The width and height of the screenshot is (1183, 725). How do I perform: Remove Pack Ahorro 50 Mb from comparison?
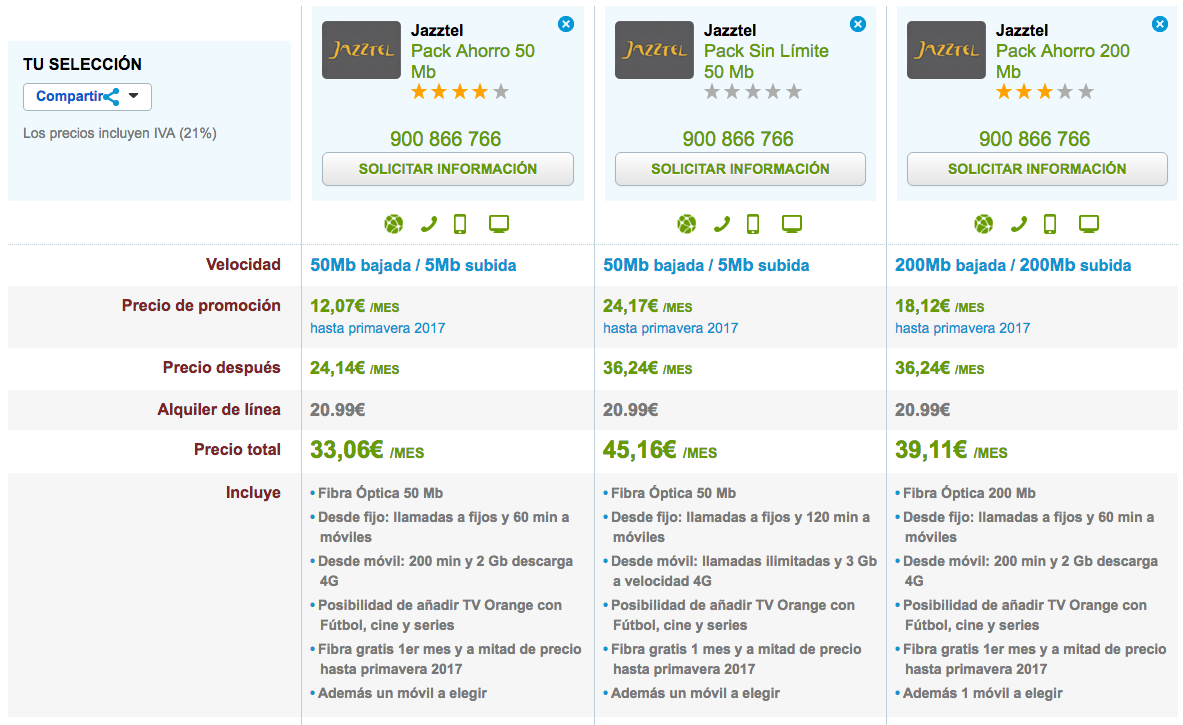[x=566, y=24]
